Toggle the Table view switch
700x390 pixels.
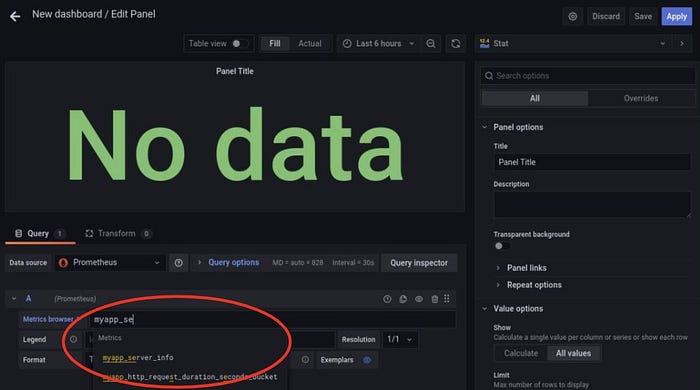(239, 43)
